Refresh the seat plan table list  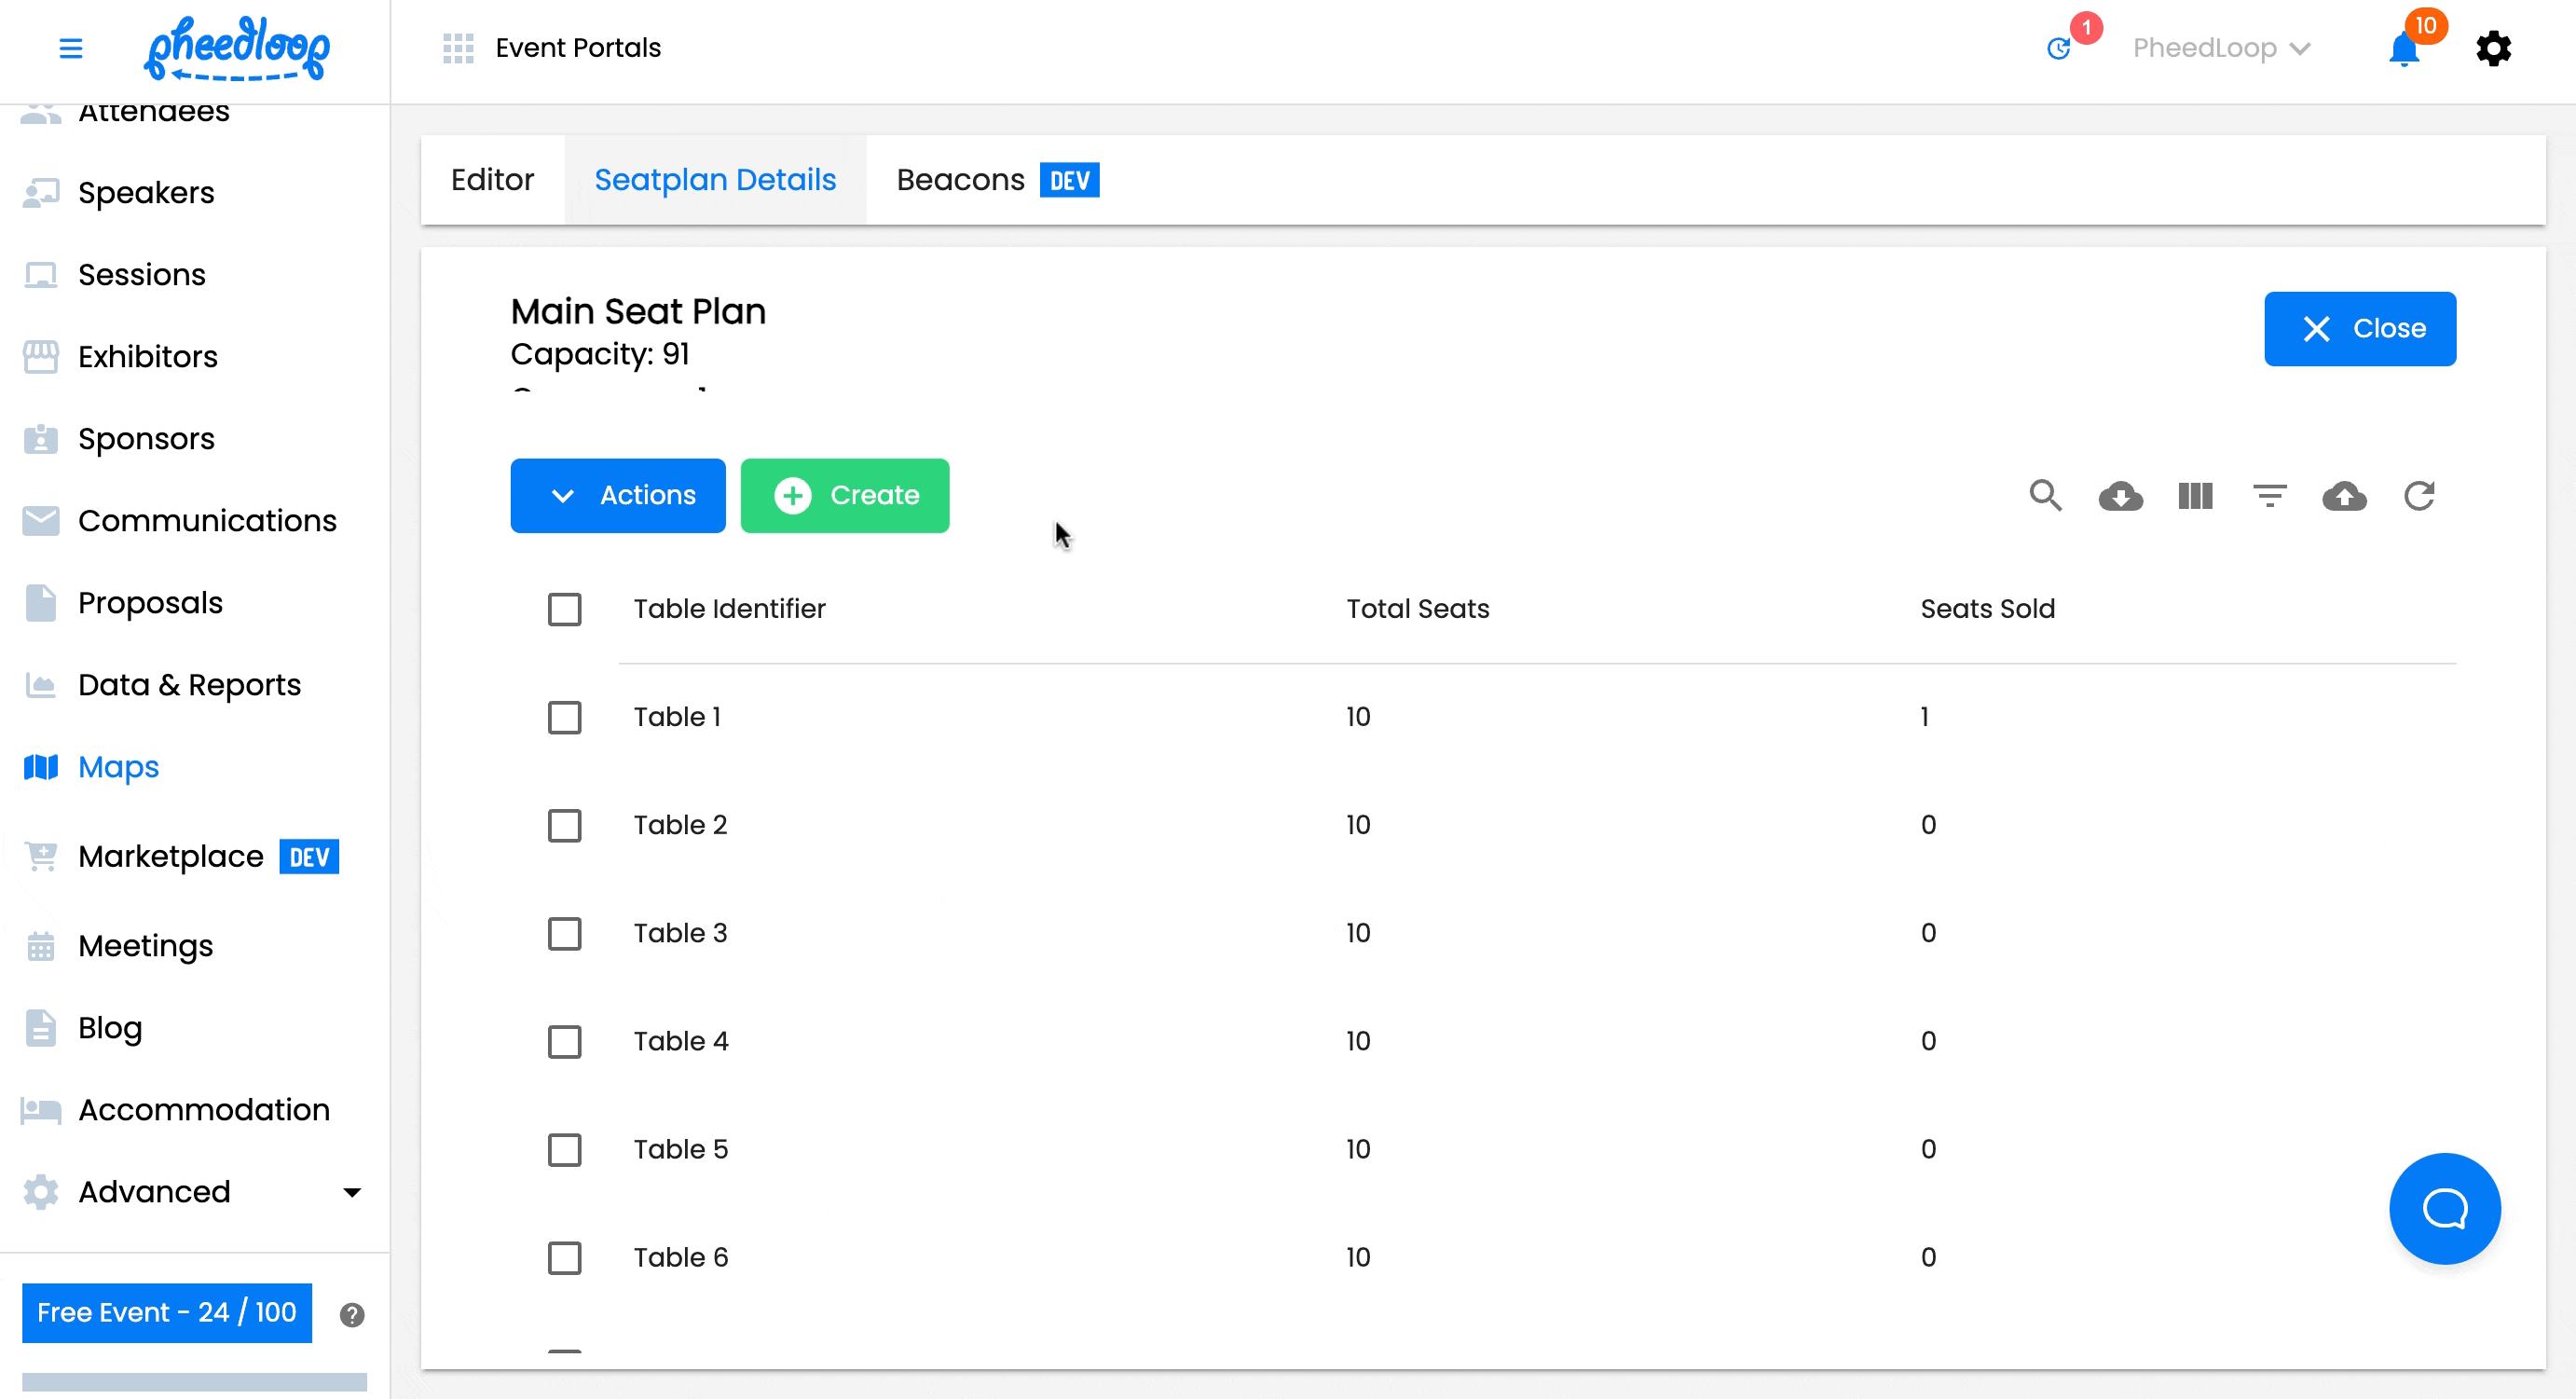point(2420,495)
